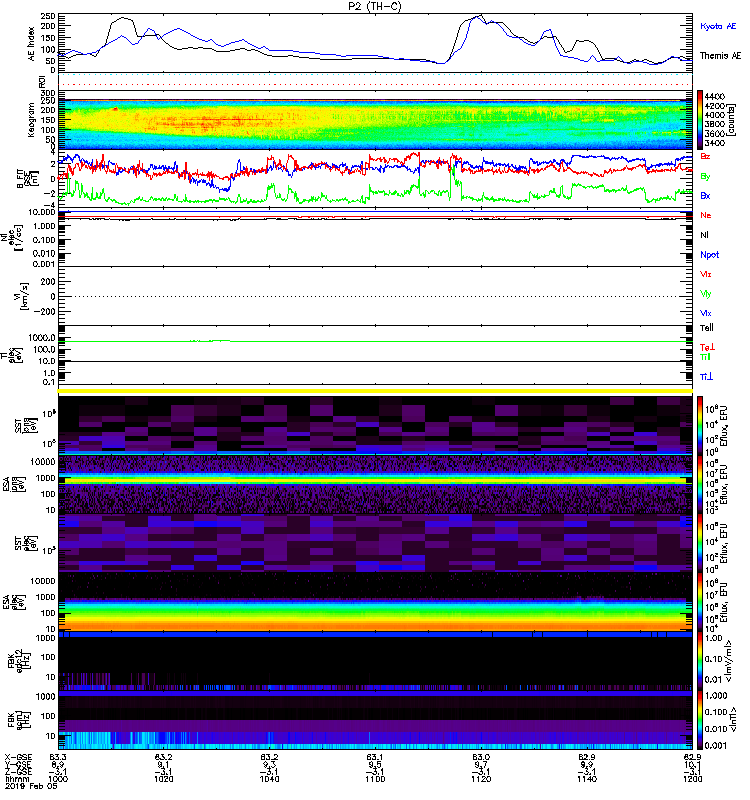Click the ESA ions Eflux color bar
Screen dimensions: 750x800
[700, 484]
